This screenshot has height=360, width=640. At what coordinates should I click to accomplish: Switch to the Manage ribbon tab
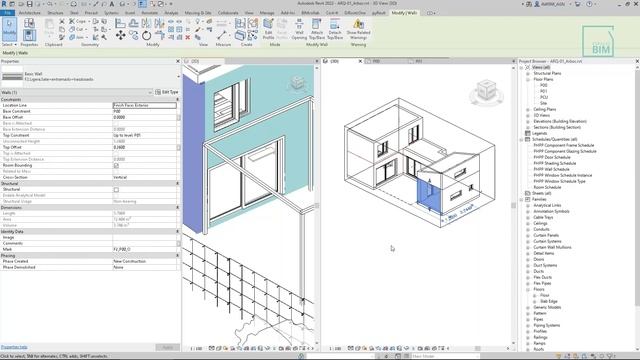point(267,13)
